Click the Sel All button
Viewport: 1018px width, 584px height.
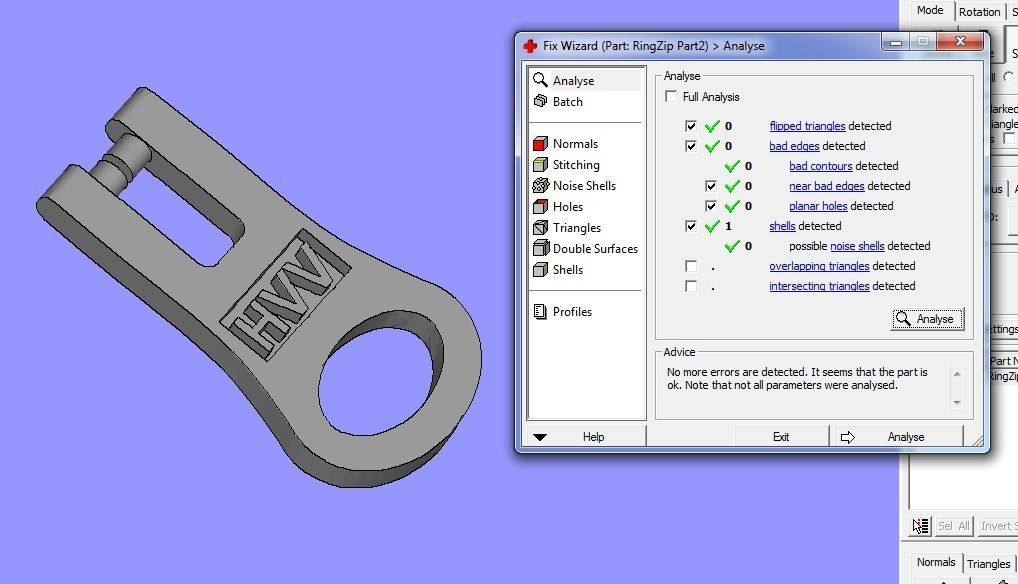[954, 526]
